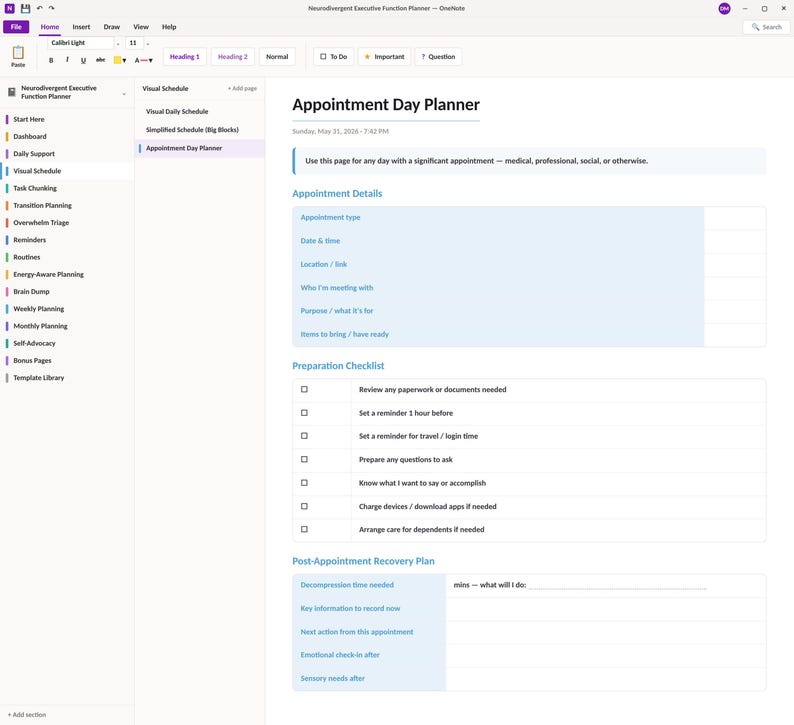The height and width of the screenshot is (725, 794).
Task: Save using the floppy disk icon
Action: [x=25, y=8]
